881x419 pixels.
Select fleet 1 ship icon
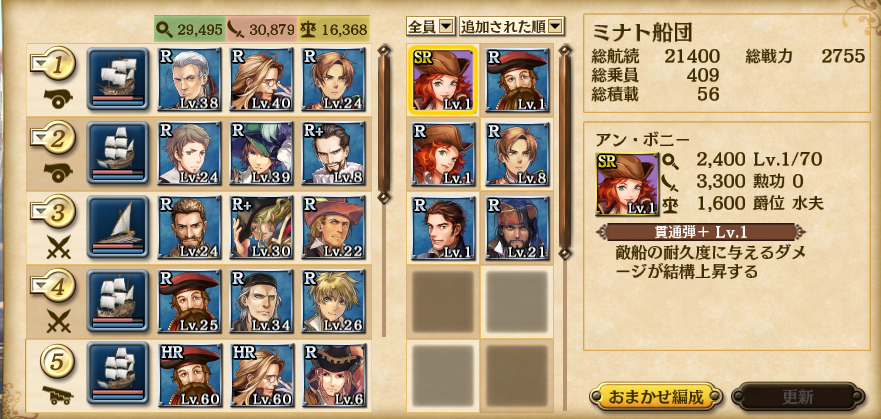tap(118, 79)
